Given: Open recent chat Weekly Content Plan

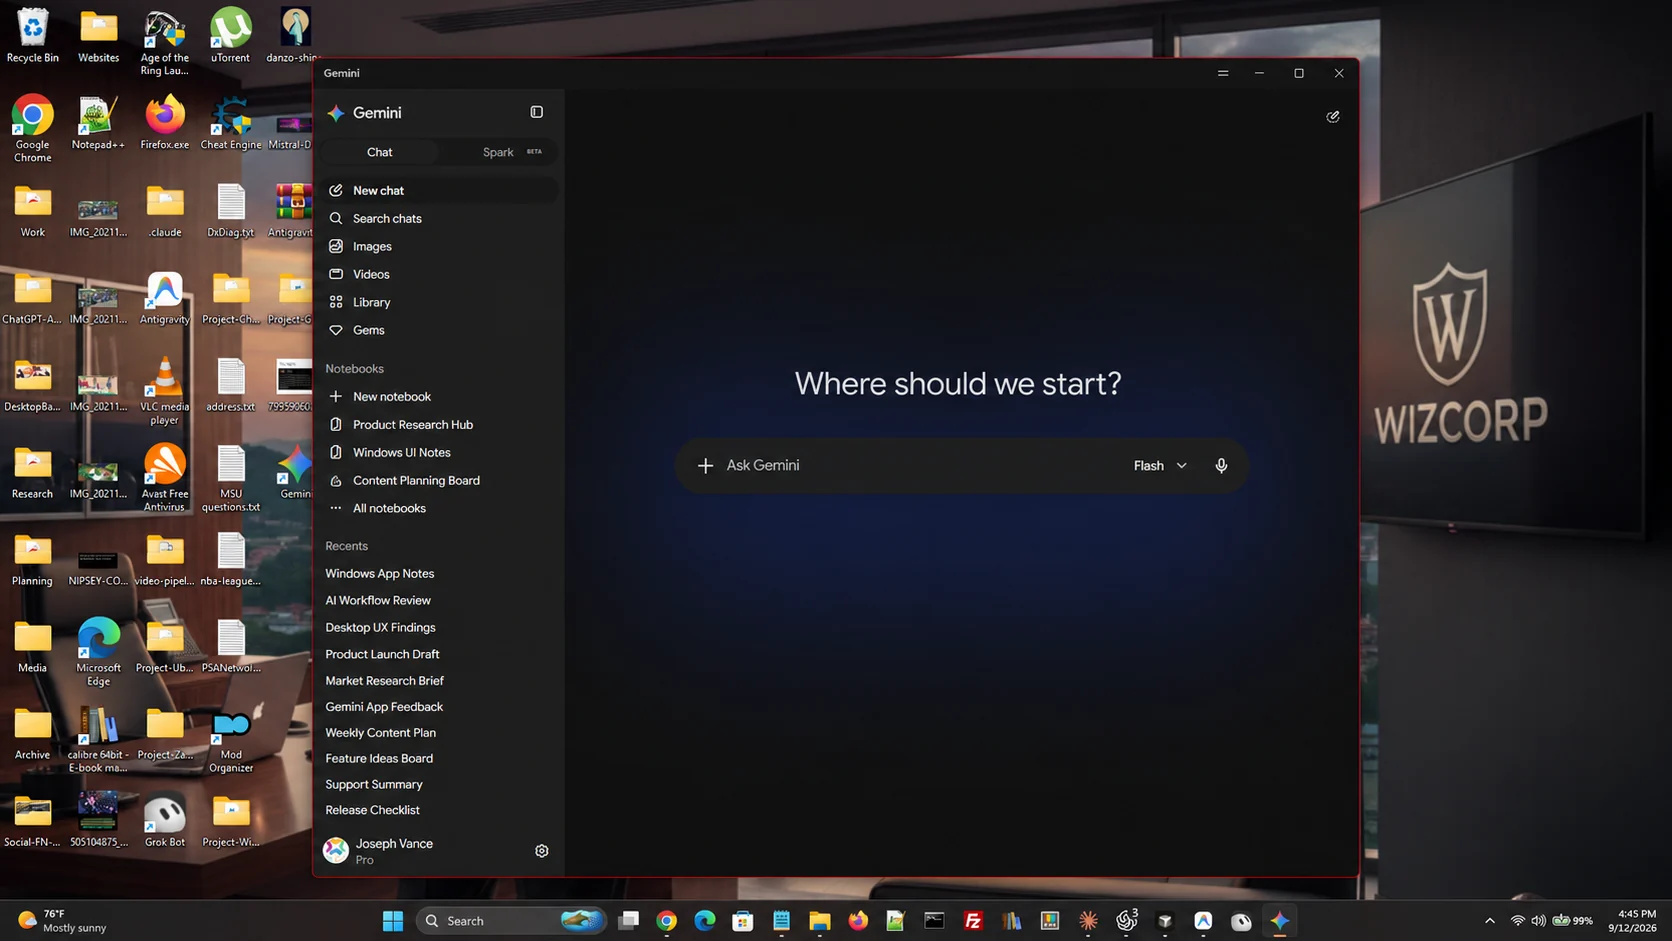Looking at the screenshot, I should click(380, 732).
